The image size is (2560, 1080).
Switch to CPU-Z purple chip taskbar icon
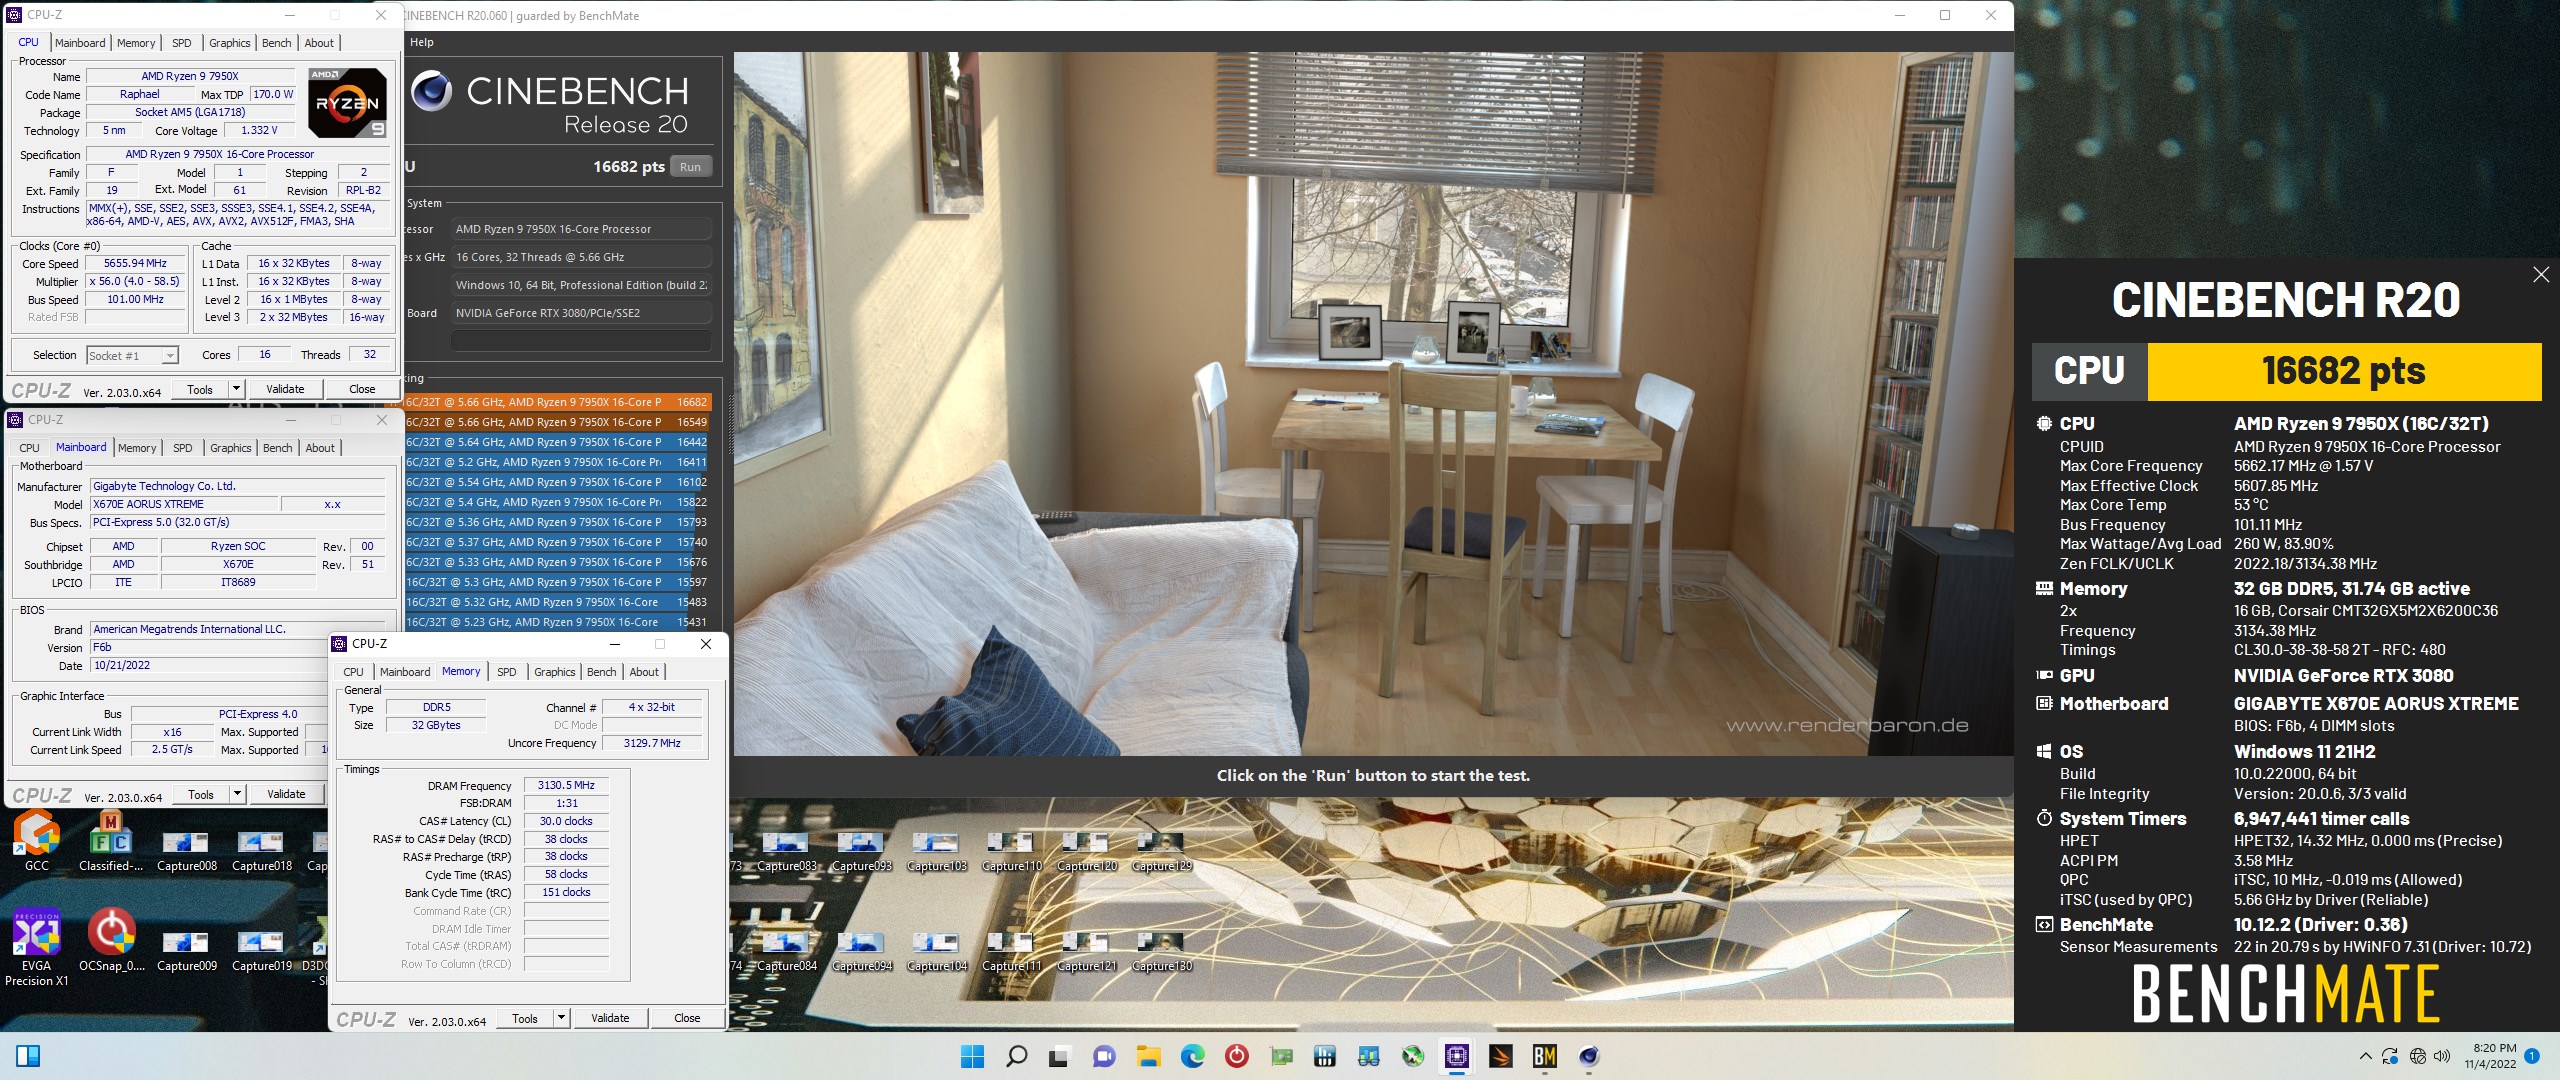click(x=1457, y=1056)
